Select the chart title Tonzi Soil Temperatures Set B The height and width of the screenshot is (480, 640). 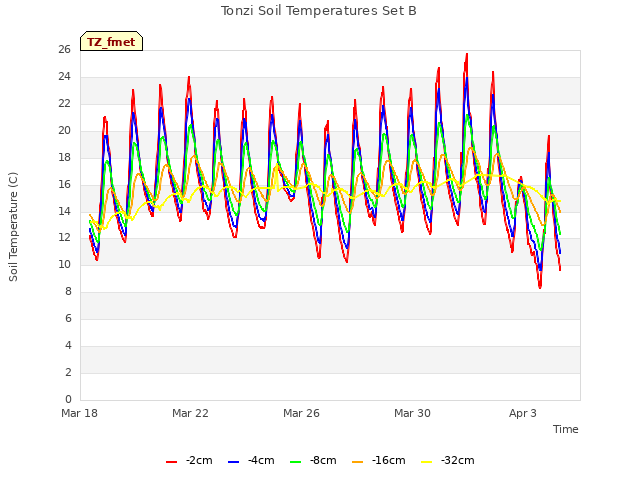pyautogui.click(x=318, y=11)
